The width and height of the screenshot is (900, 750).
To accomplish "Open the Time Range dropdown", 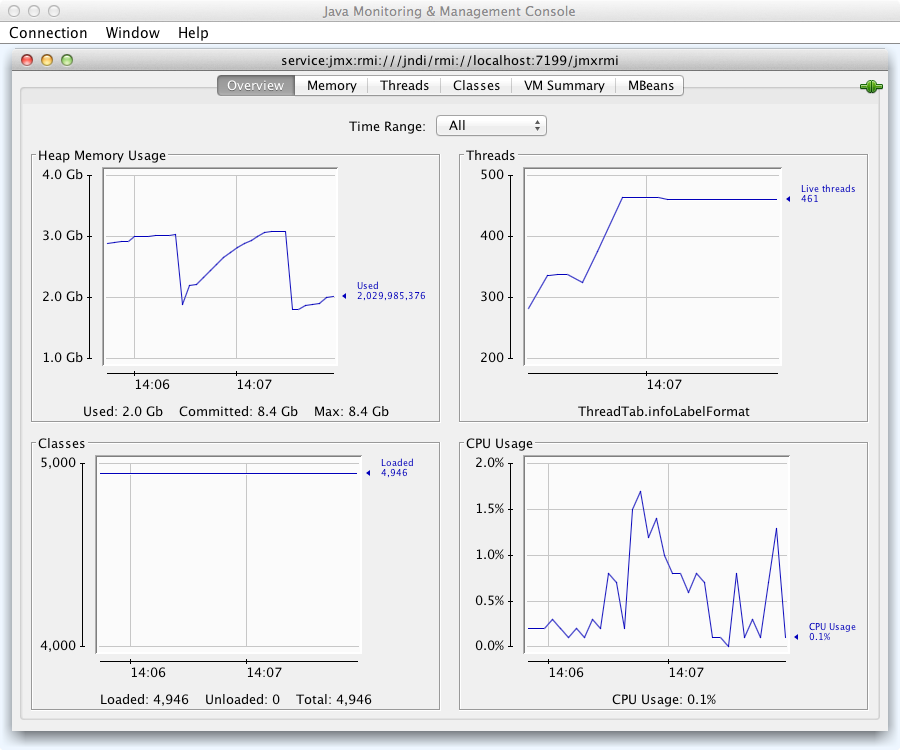I will pos(491,126).
